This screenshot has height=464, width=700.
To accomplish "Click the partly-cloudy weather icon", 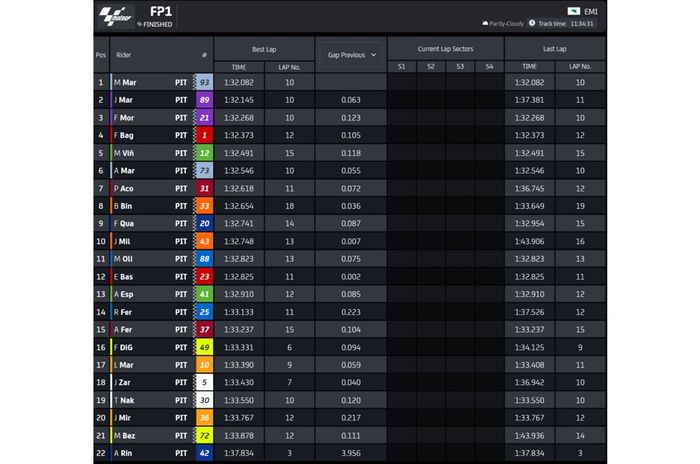I will [485, 22].
